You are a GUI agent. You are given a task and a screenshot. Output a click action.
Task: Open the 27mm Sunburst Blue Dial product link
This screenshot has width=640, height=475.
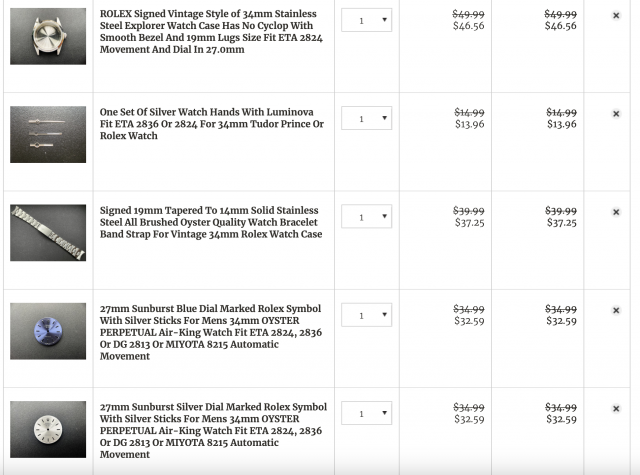211,332
